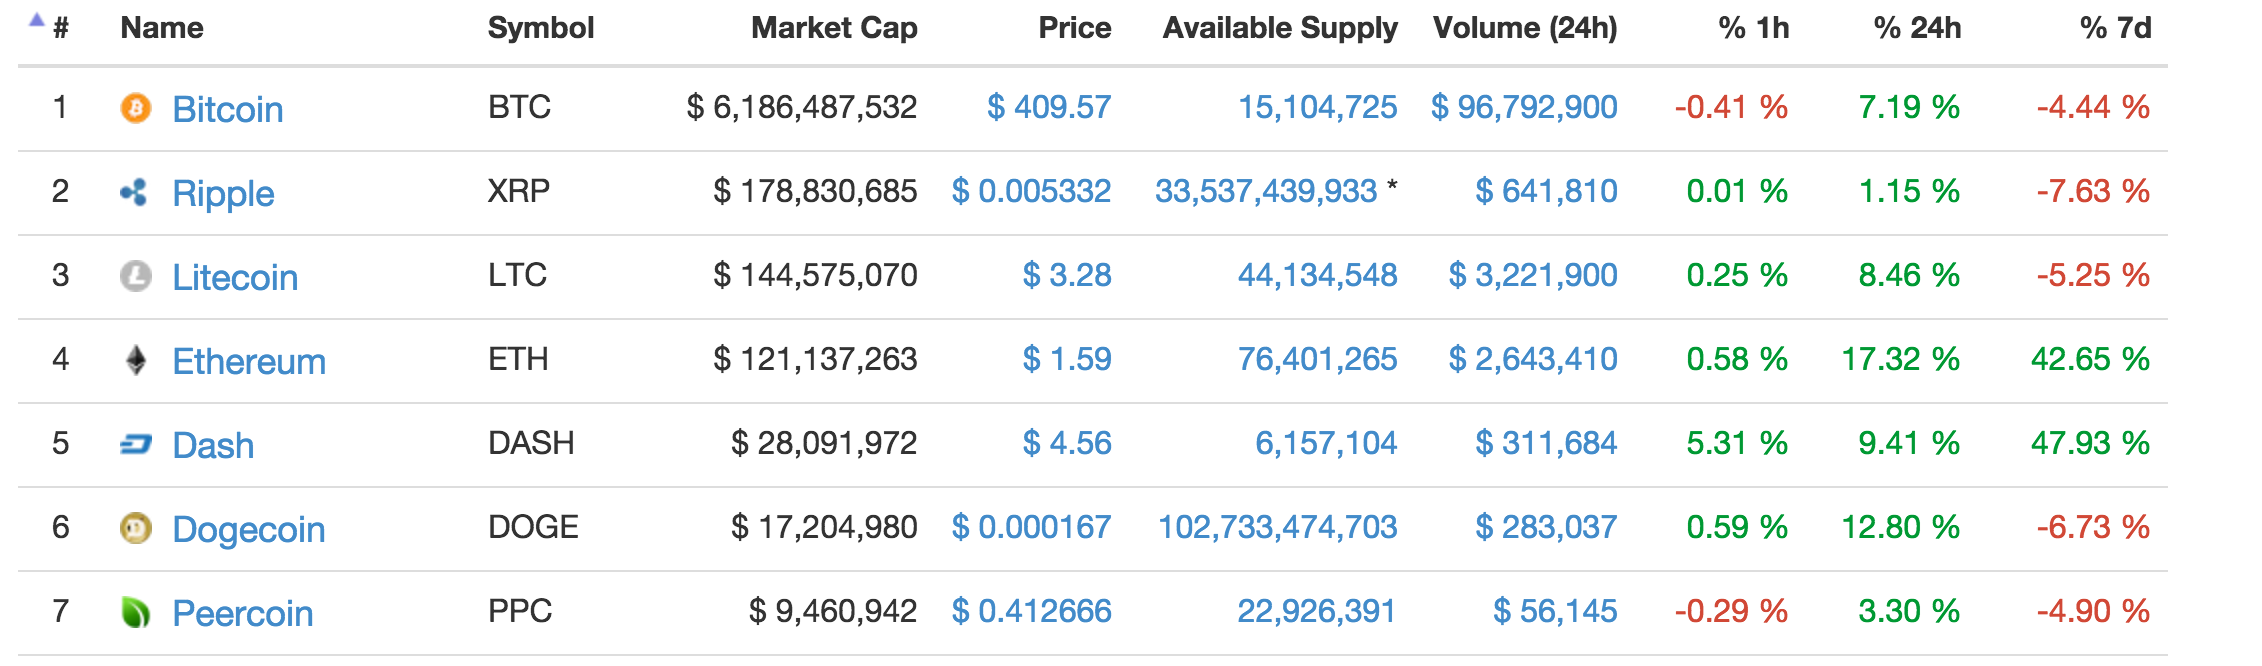Click the Bitcoin orange logo icon
The height and width of the screenshot is (666, 2262).
[x=136, y=108]
